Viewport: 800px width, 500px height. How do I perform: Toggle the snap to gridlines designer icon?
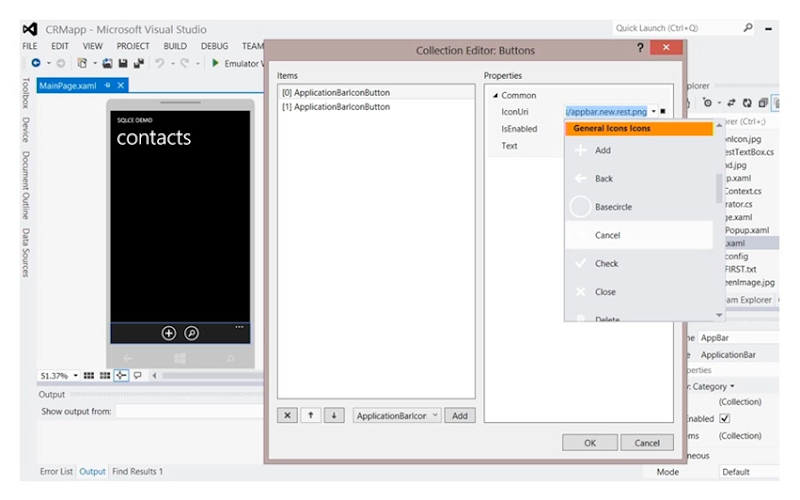[121, 376]
